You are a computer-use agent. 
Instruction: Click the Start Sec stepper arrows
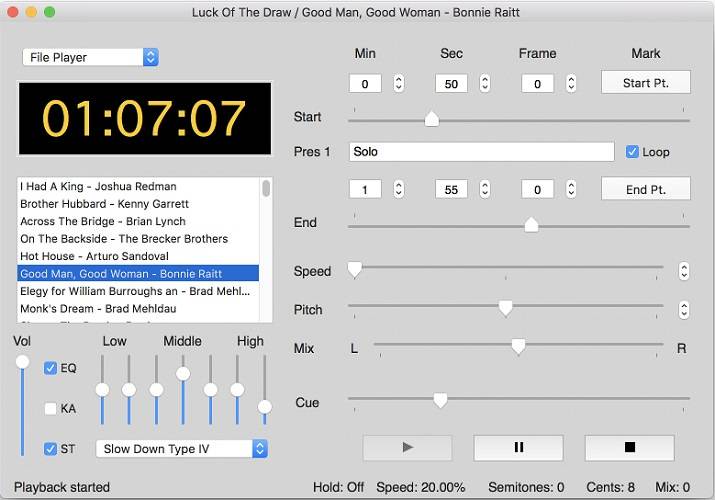point(485,83)
